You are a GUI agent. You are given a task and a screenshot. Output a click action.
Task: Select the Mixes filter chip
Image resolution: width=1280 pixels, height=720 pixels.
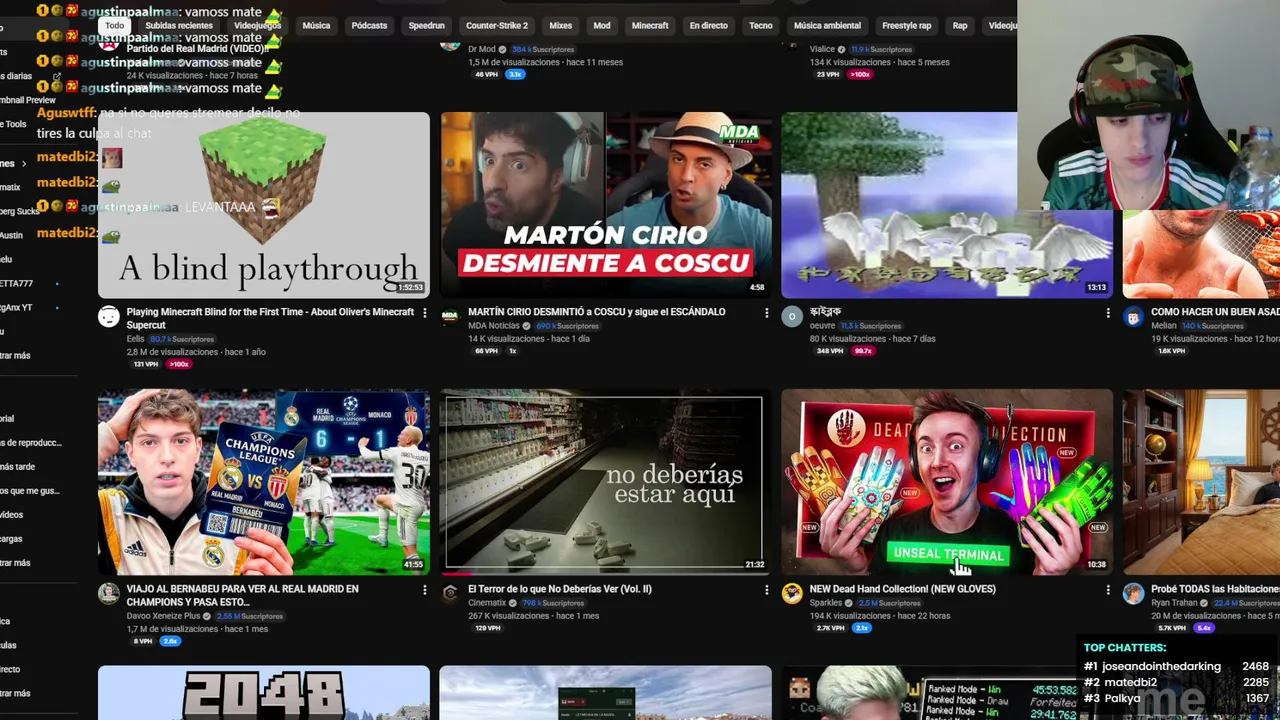[561, 25]
